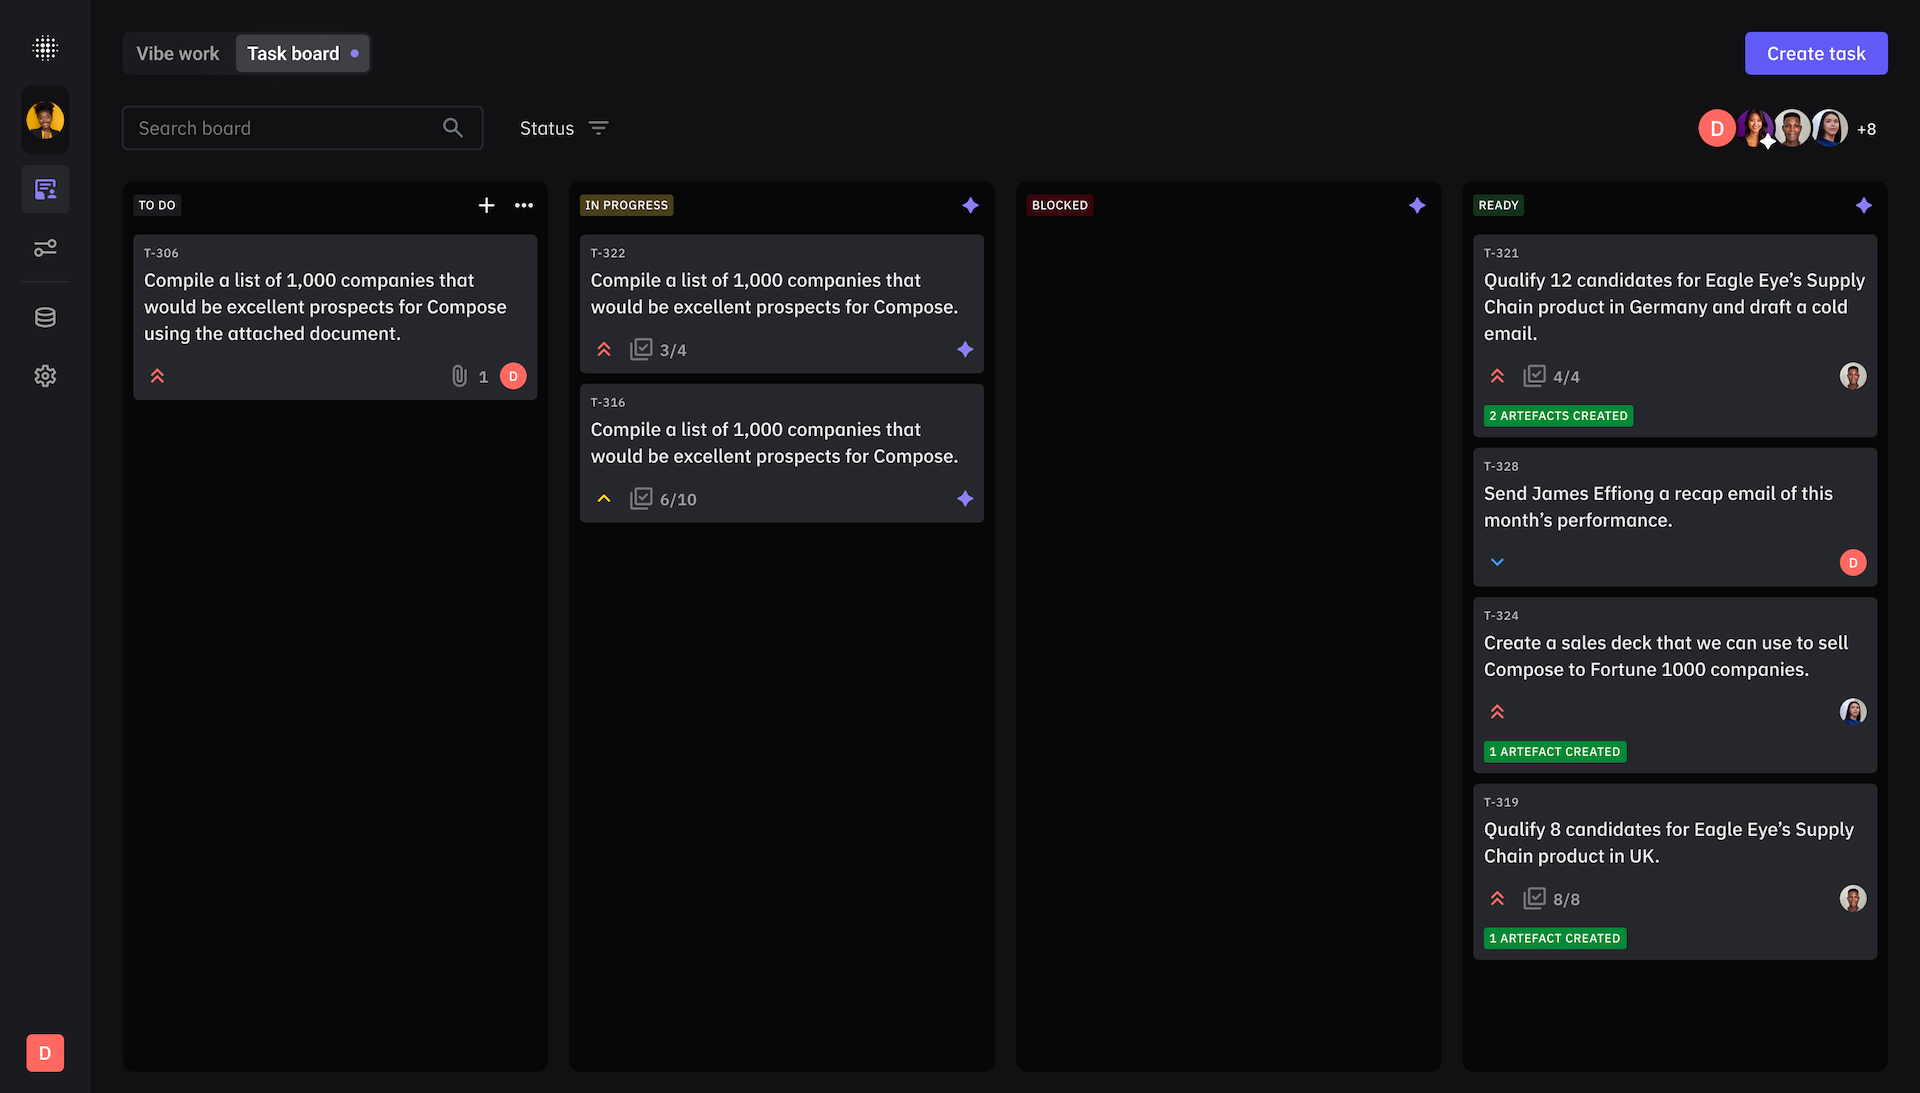
Task: Open user profile avatar in sidebar
Action: pyautogui.click(x=45, y=120)
